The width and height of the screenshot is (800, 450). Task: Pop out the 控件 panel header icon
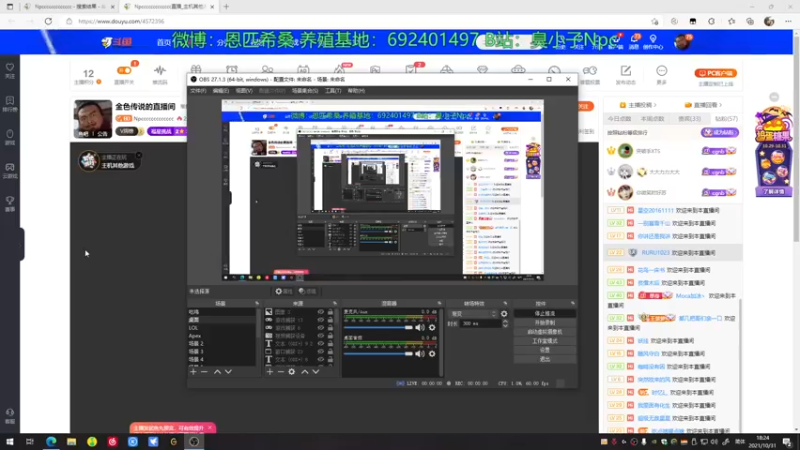[572, 304]
